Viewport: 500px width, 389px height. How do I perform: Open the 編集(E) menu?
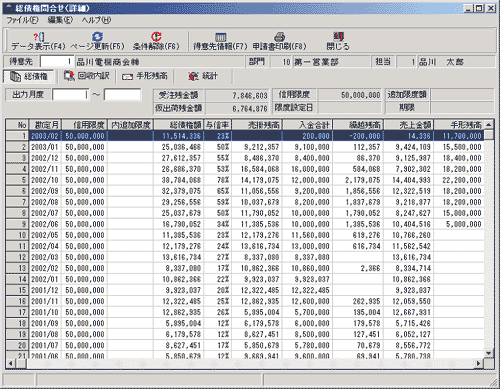click(60, 20)
